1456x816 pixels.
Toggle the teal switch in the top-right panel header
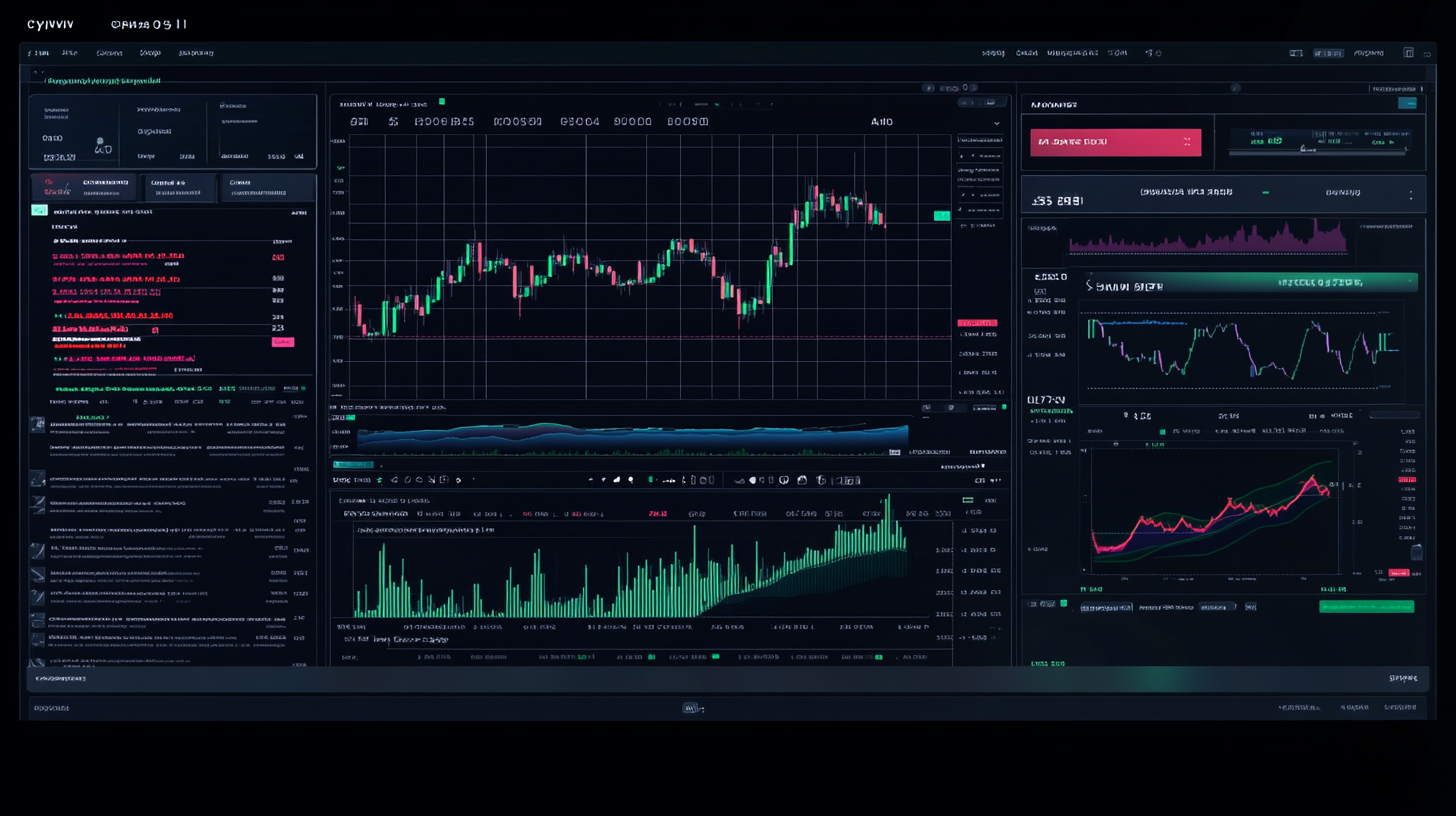click(1408, 103)
